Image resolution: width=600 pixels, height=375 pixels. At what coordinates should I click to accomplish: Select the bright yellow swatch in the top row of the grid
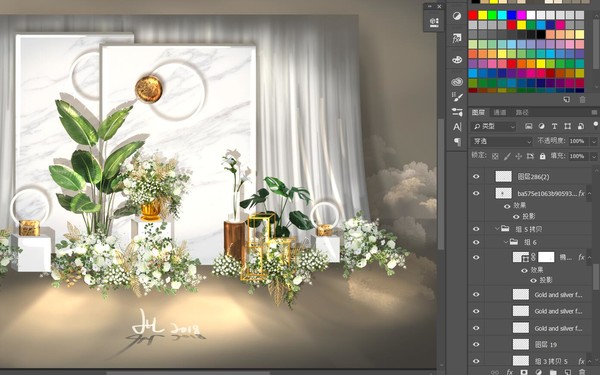coord(483,15)
